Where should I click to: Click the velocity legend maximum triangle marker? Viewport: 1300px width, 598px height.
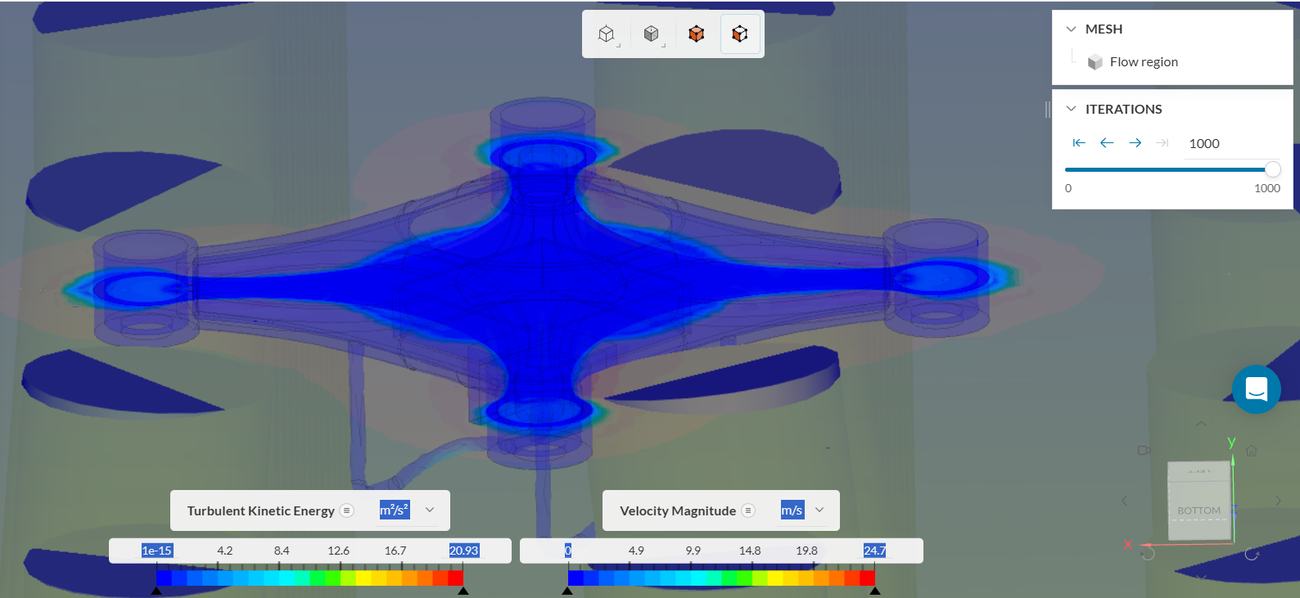click(875, 591)
